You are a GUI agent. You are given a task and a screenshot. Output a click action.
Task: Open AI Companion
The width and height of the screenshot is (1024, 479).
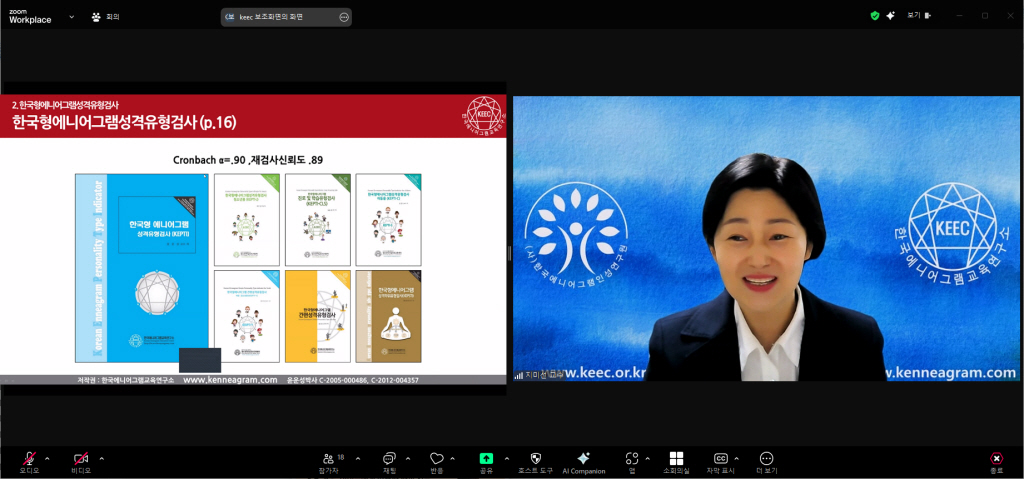pyautogui.click(x=584, y=461)
